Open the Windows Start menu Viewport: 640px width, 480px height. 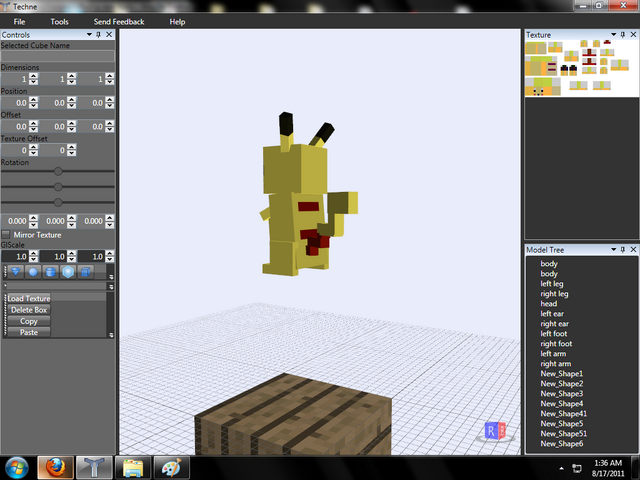16,468
